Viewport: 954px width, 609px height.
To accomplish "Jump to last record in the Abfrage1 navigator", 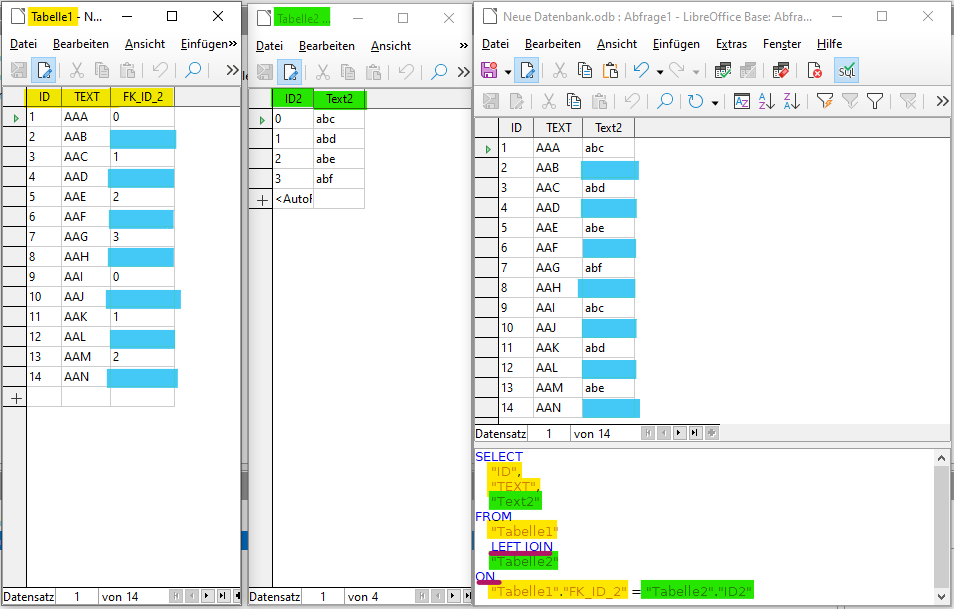I will (695, 433).
